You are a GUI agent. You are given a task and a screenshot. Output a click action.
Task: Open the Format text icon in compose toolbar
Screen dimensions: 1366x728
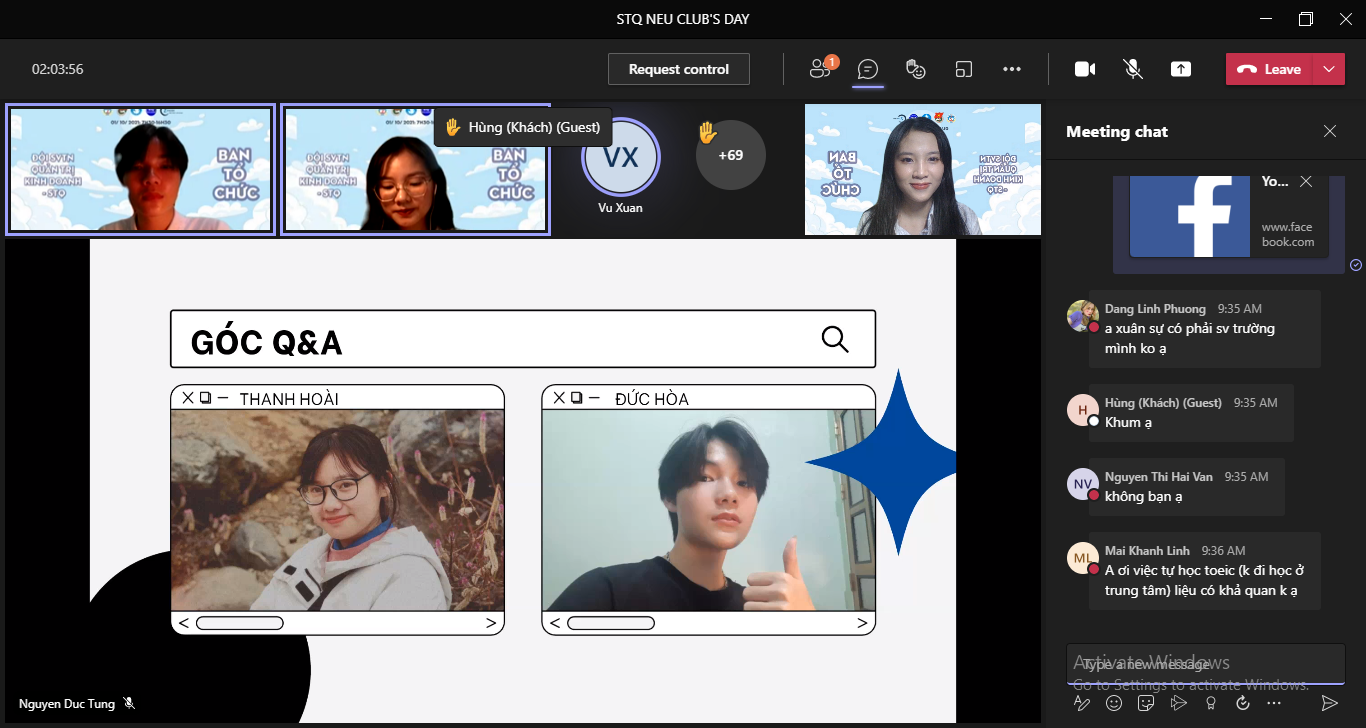tap(1081, 703)
